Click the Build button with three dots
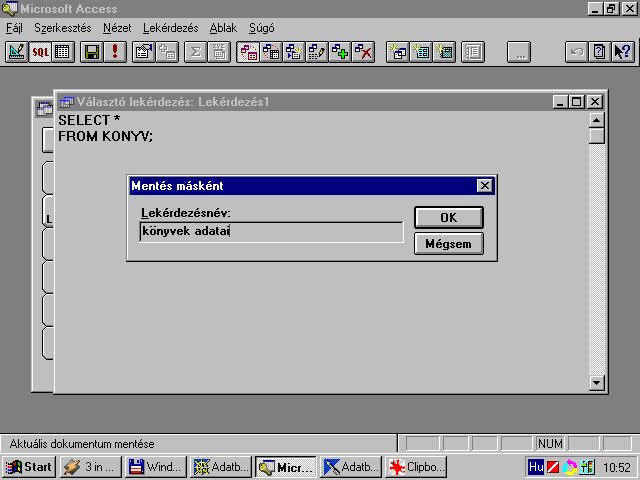The height and width of the screenshot is (480, 640). (x=518, y=52)
